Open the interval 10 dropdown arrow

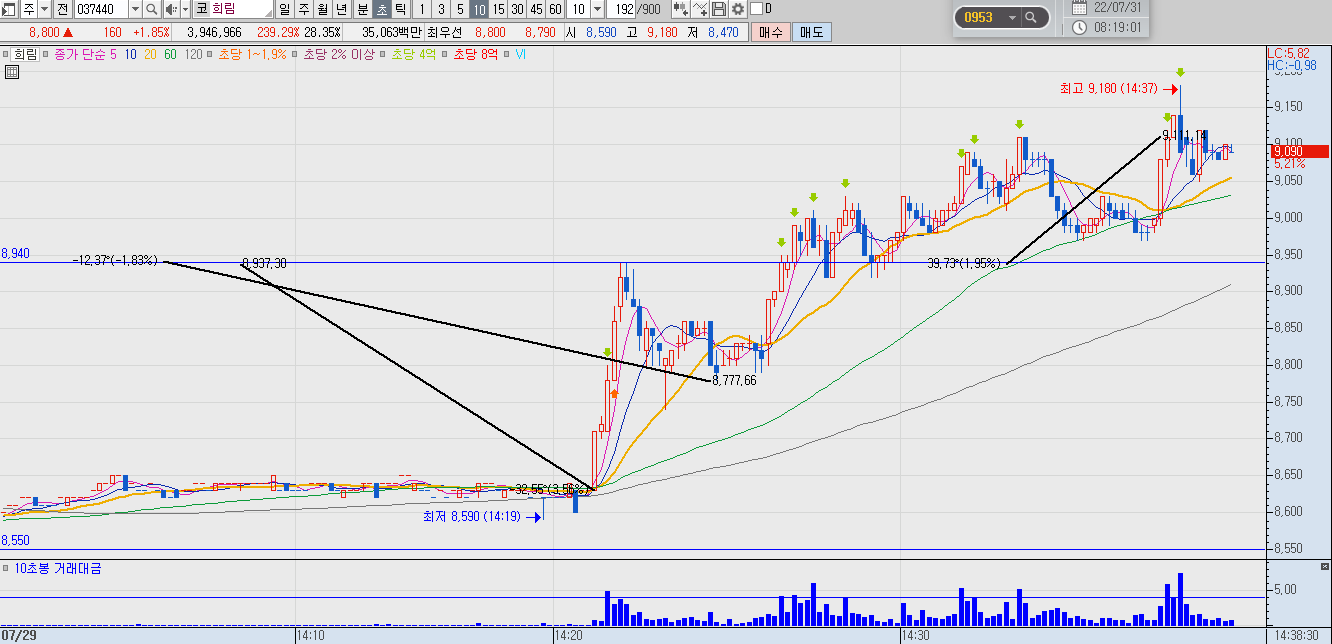[x=597, y=9]
